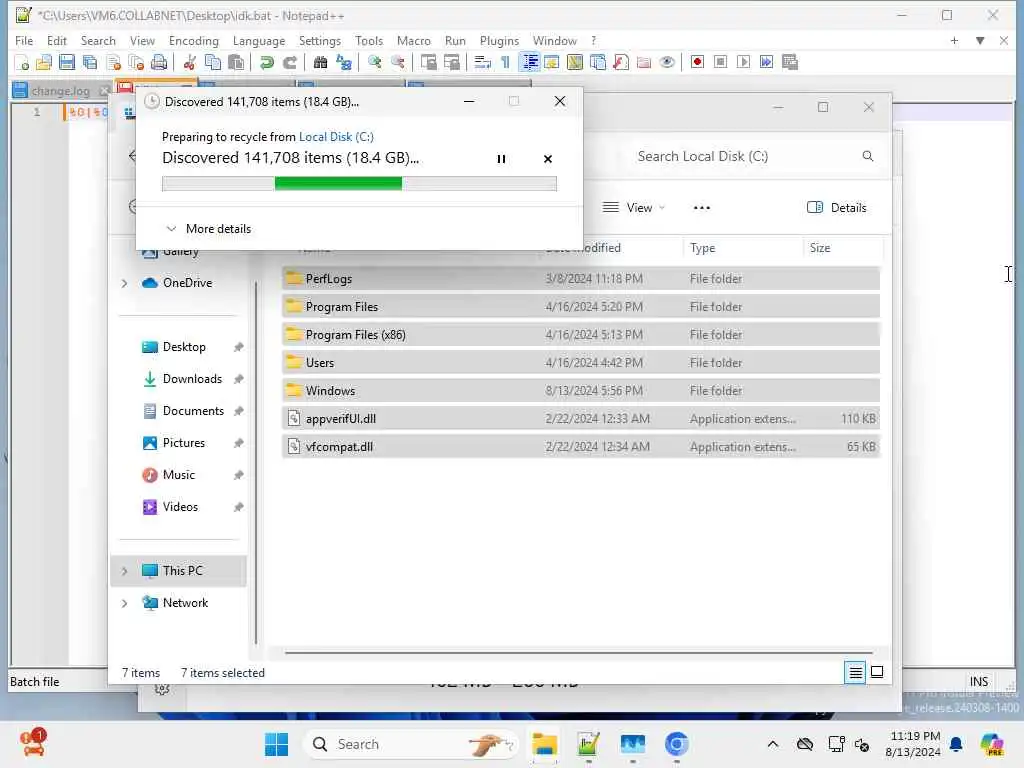1024x768 pixels.
Task: Open File Explorer from the taskbar
Action: tap(544, 744)
